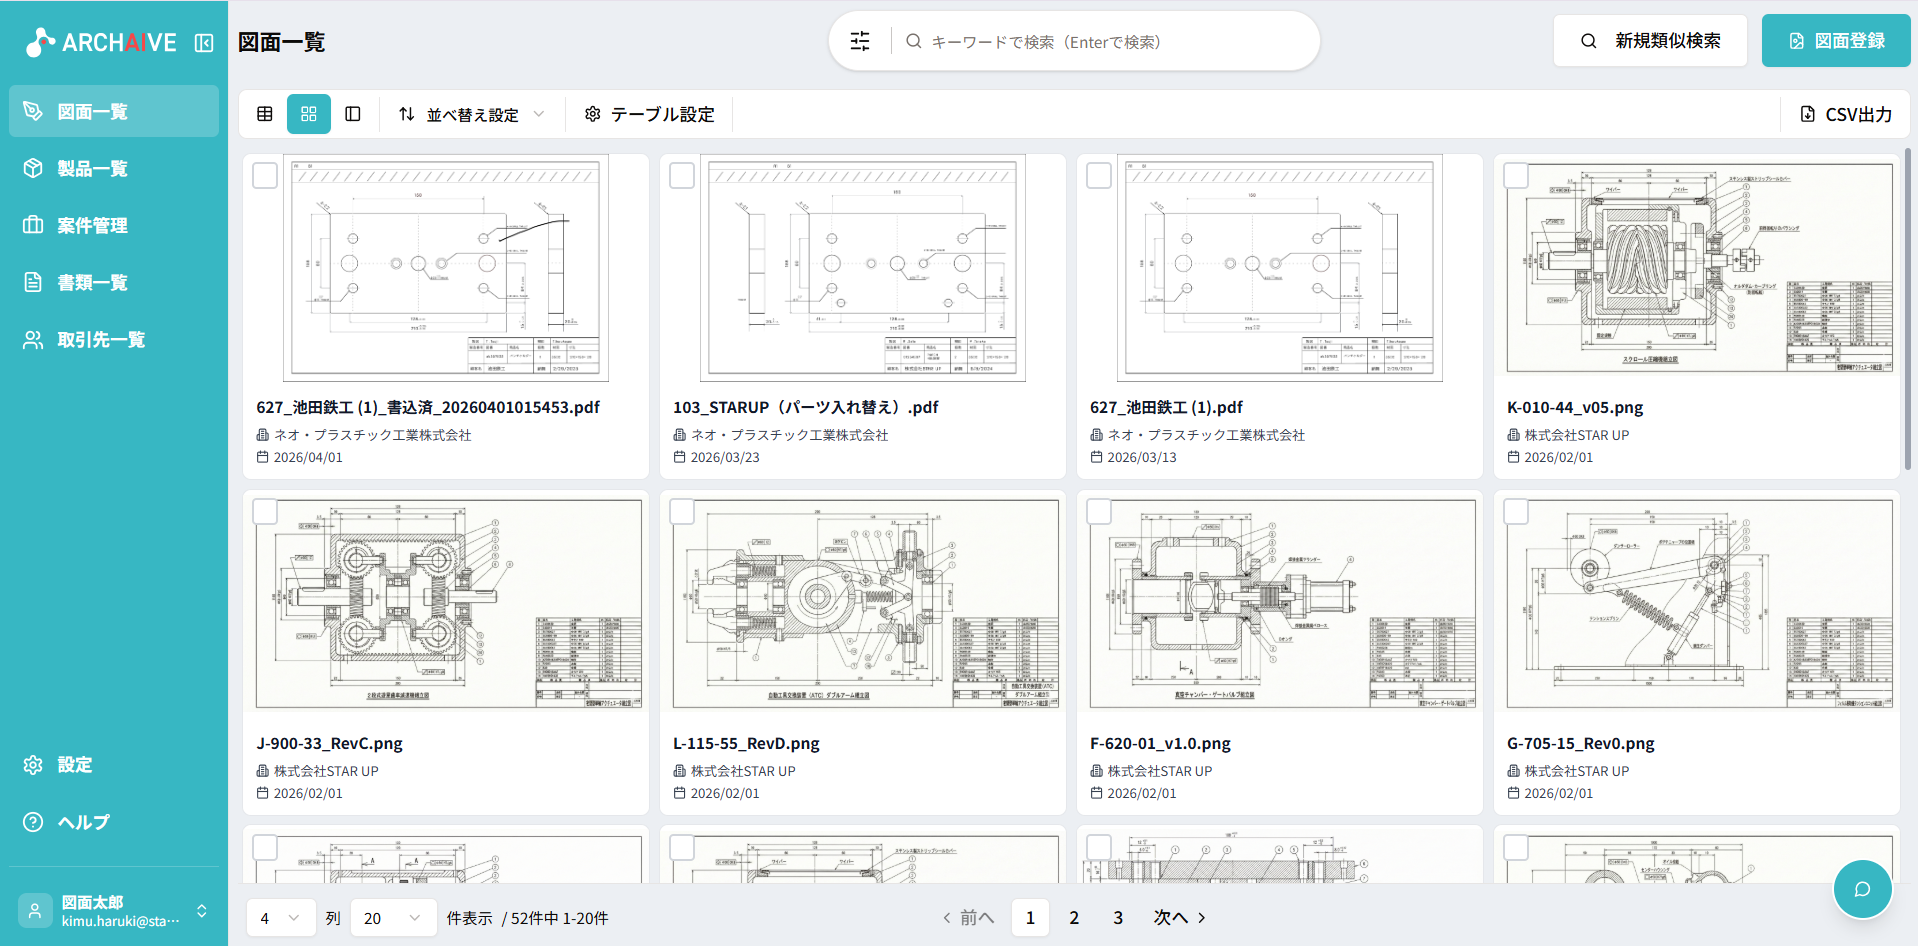Open 製品一覧 in sidebar
The height and width of the screenshot is (946, 1918).
pyautogui.click(x=114, y=168)
